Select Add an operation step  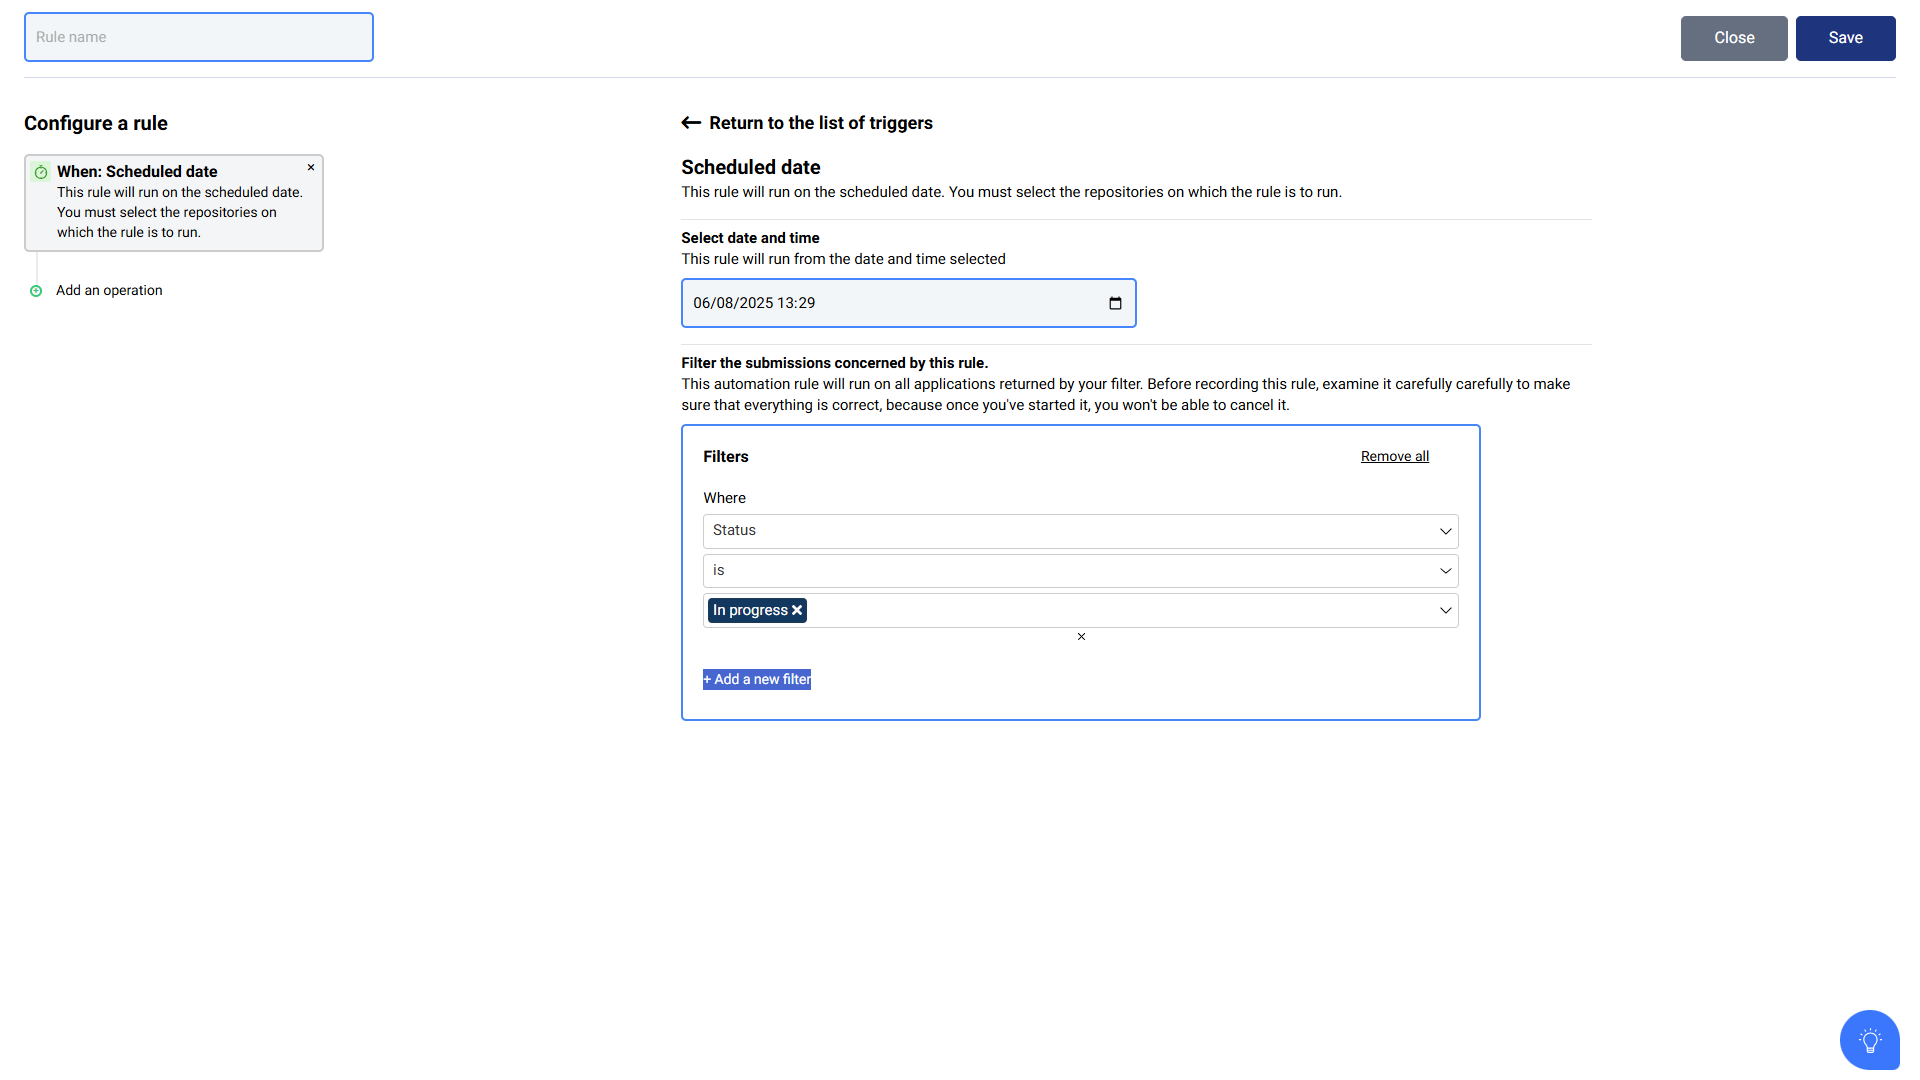pos(109,291)
